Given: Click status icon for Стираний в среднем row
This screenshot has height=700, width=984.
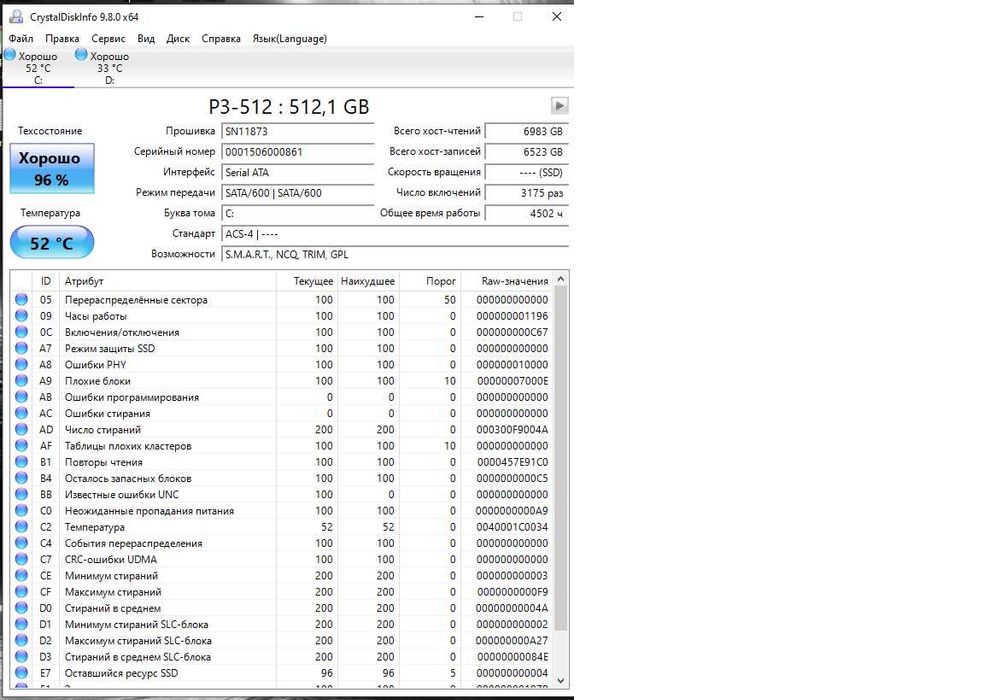Looking at the screenshot, I should (21, 608).
